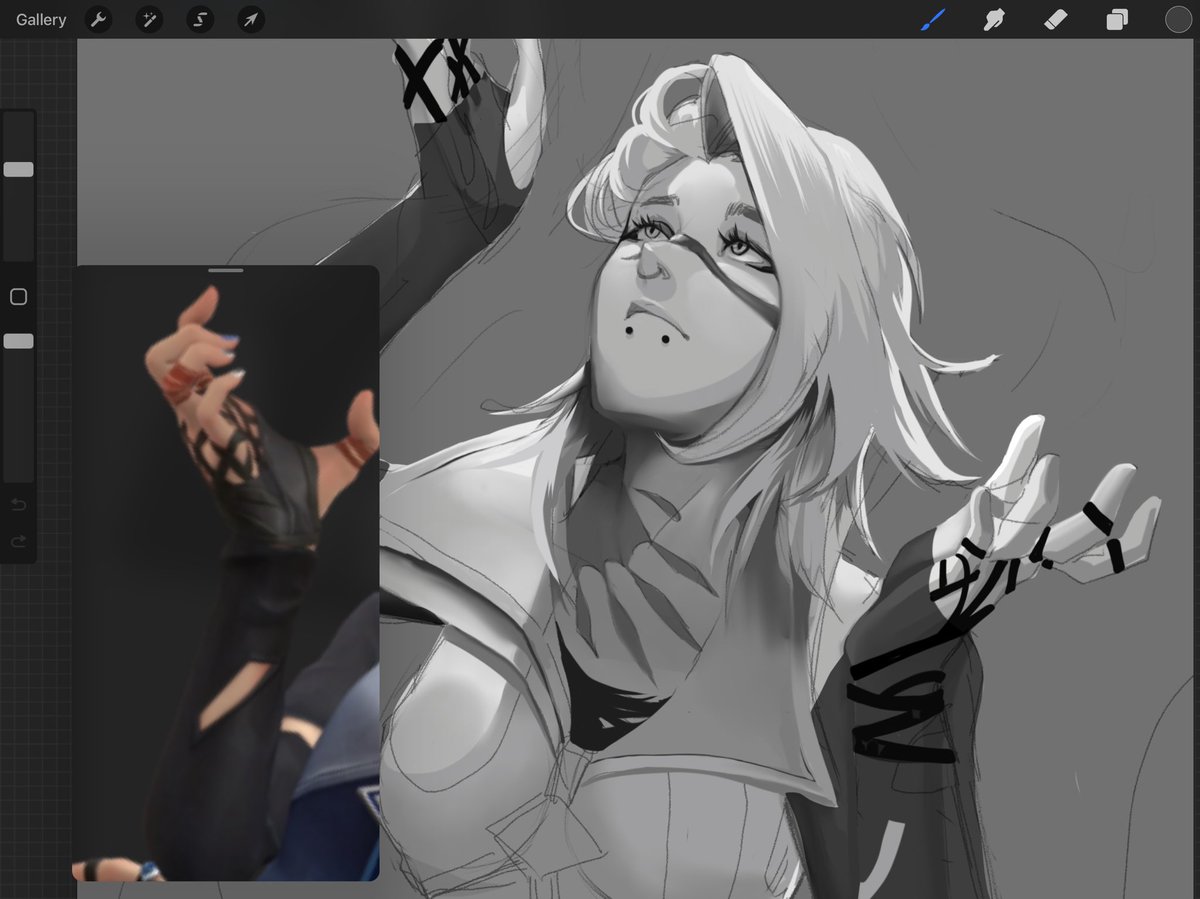Open the active color swatch
This screenshot has height=899, width=1200.
point(1178,19)
